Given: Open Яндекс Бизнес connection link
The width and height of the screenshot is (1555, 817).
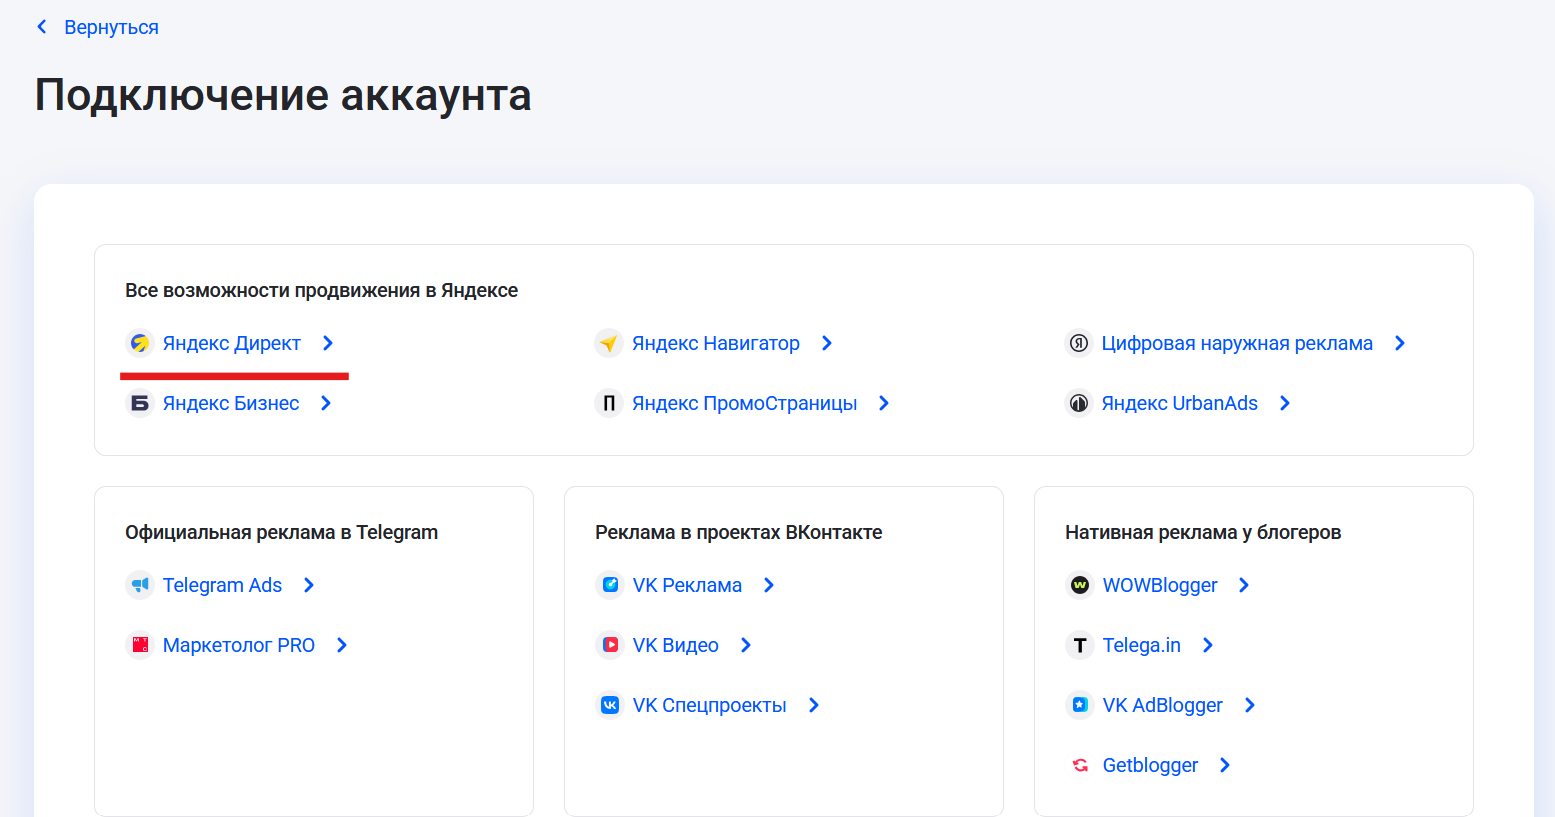Looking at the screenshot, I should pyautogui.click(x=231, y=403).
